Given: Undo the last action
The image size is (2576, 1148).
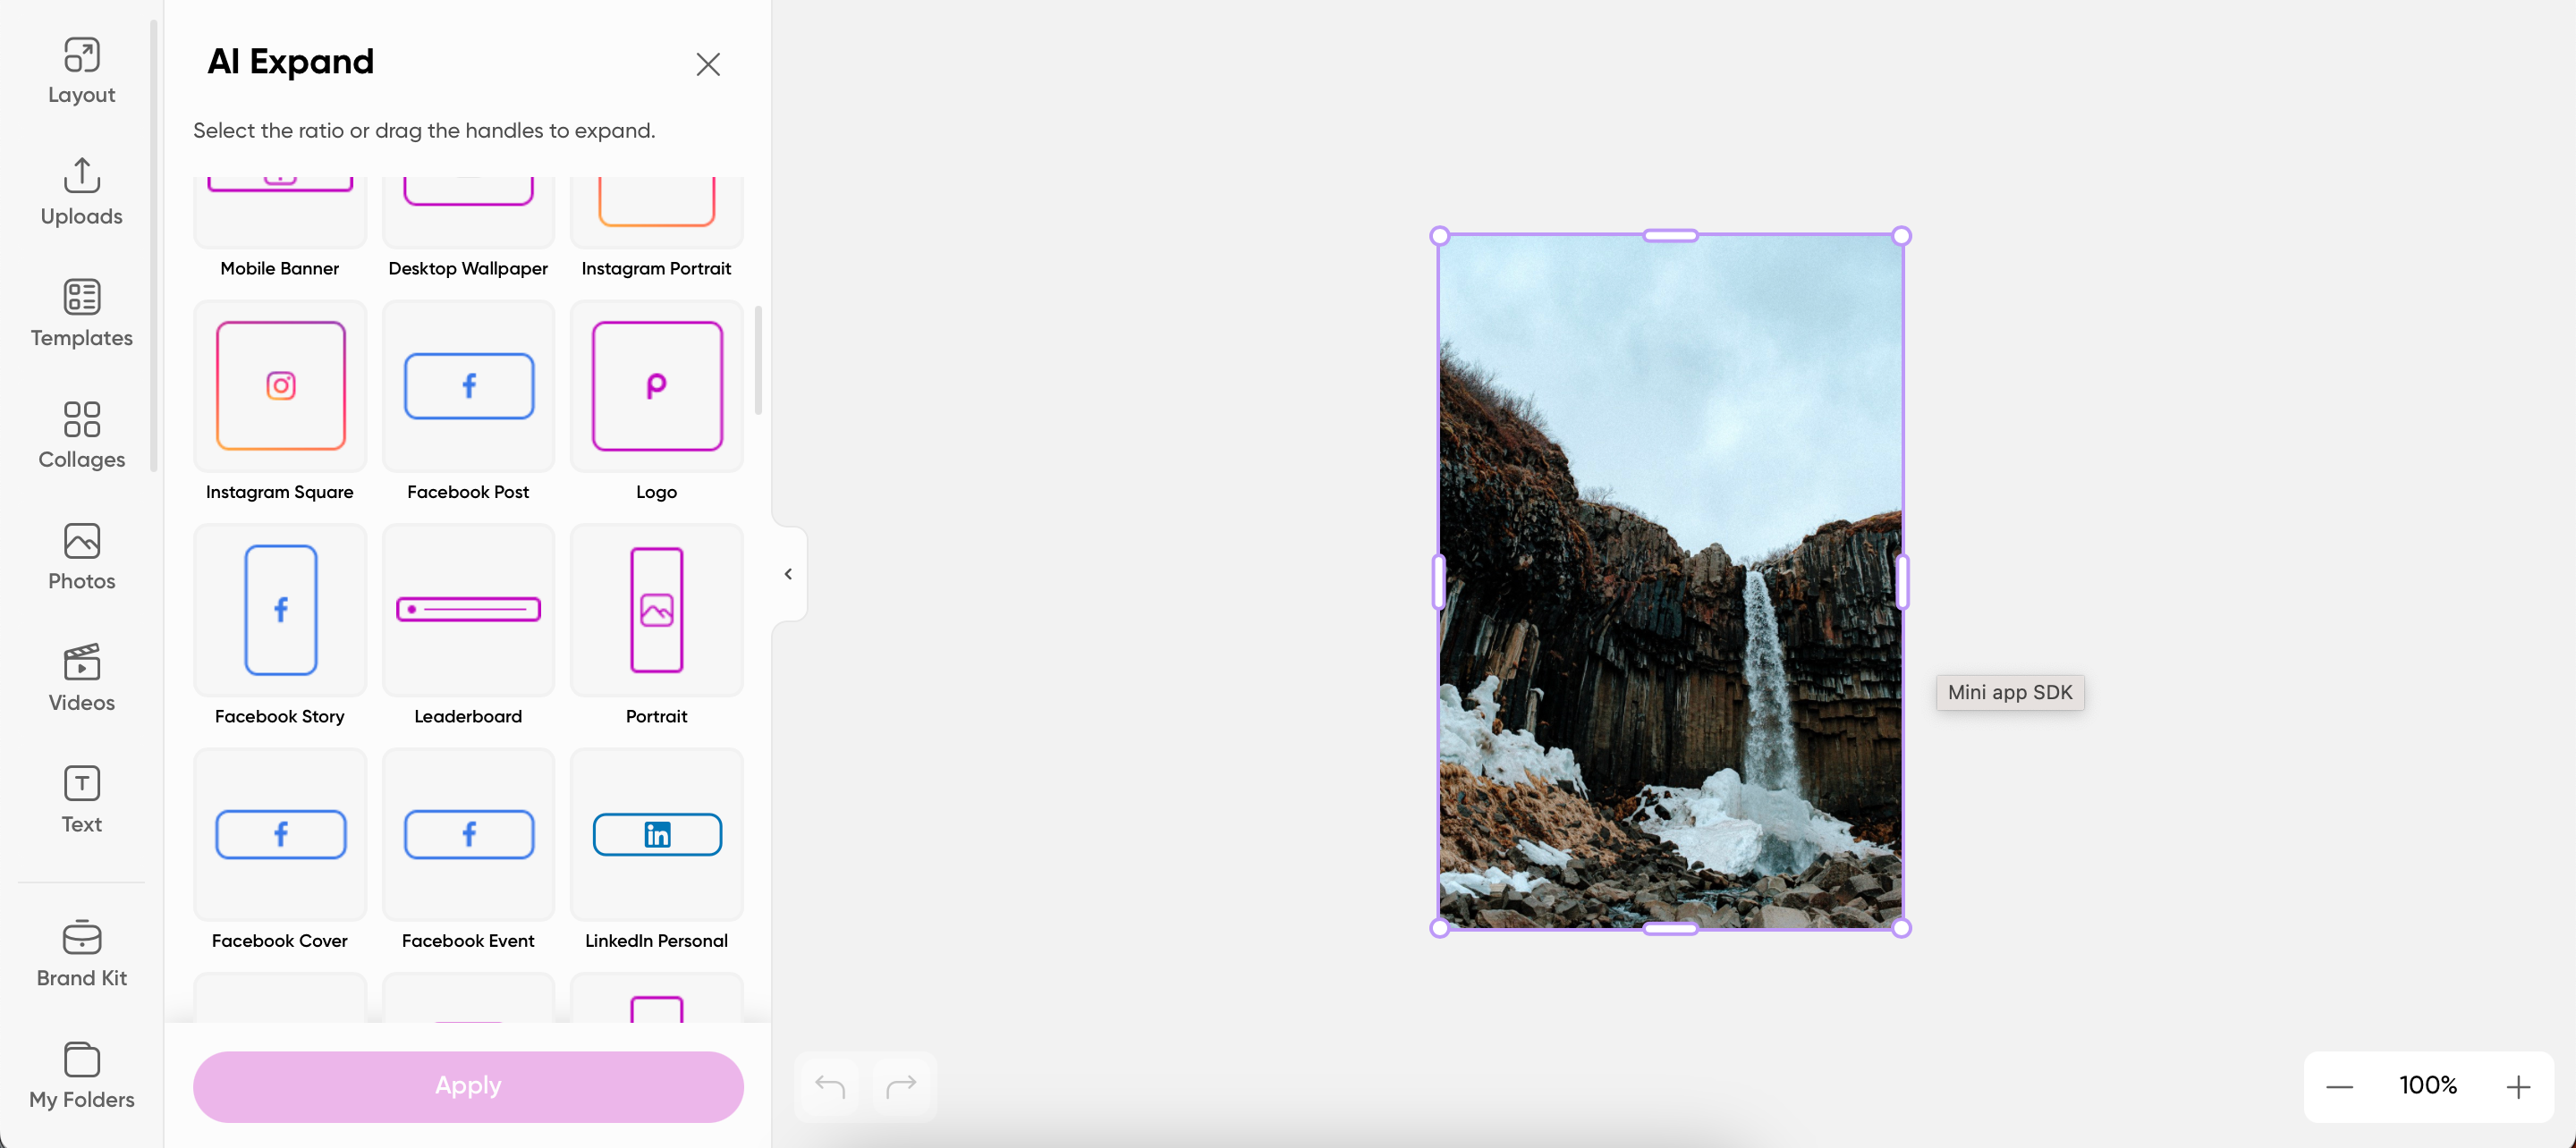Looking at the screenshot, I should [829, 1086].
